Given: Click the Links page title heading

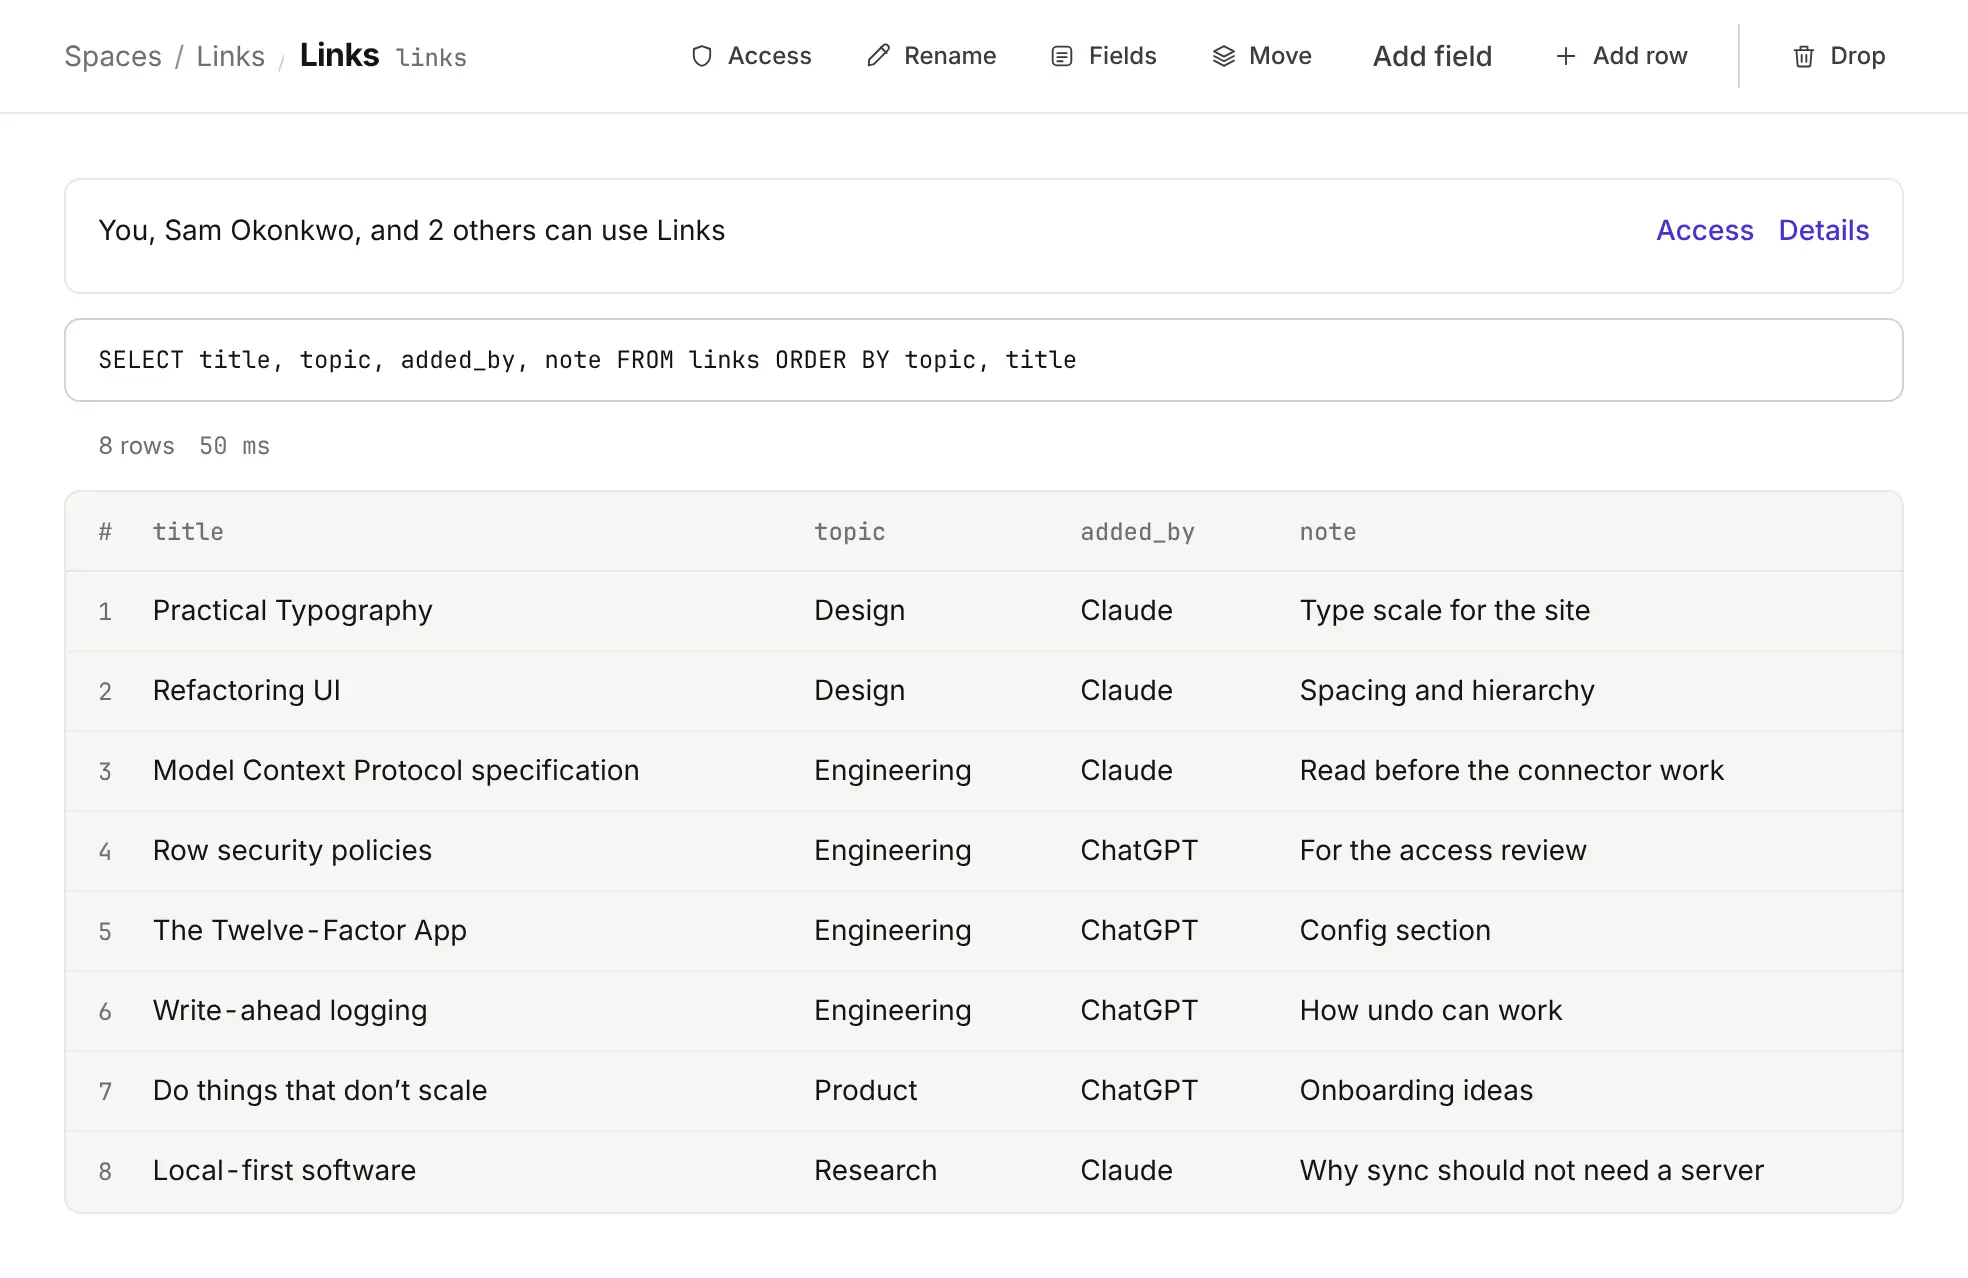Looking at the screenshot, I should [x=339, y=55].
